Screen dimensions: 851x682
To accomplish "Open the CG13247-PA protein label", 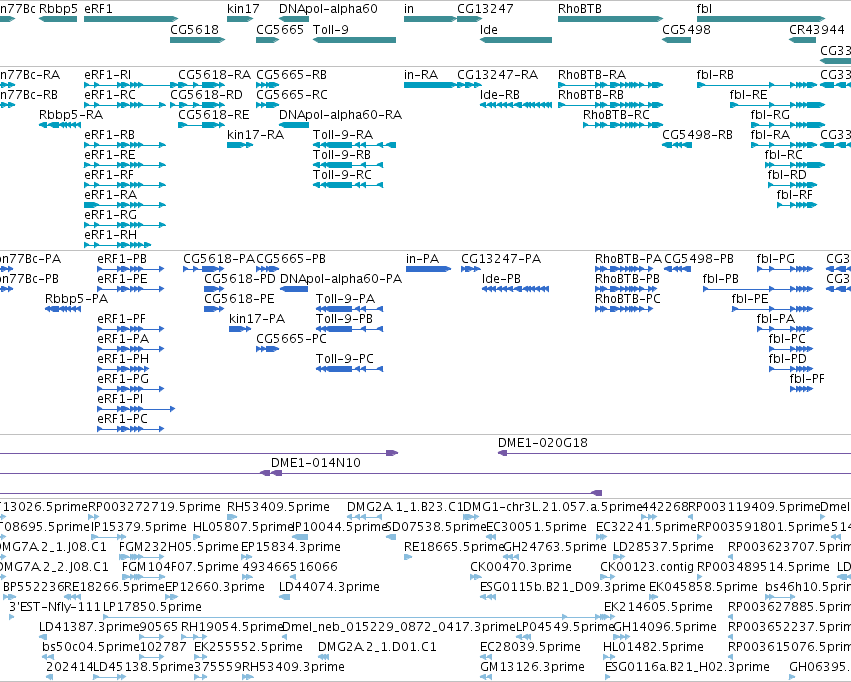I will (501, 259).
